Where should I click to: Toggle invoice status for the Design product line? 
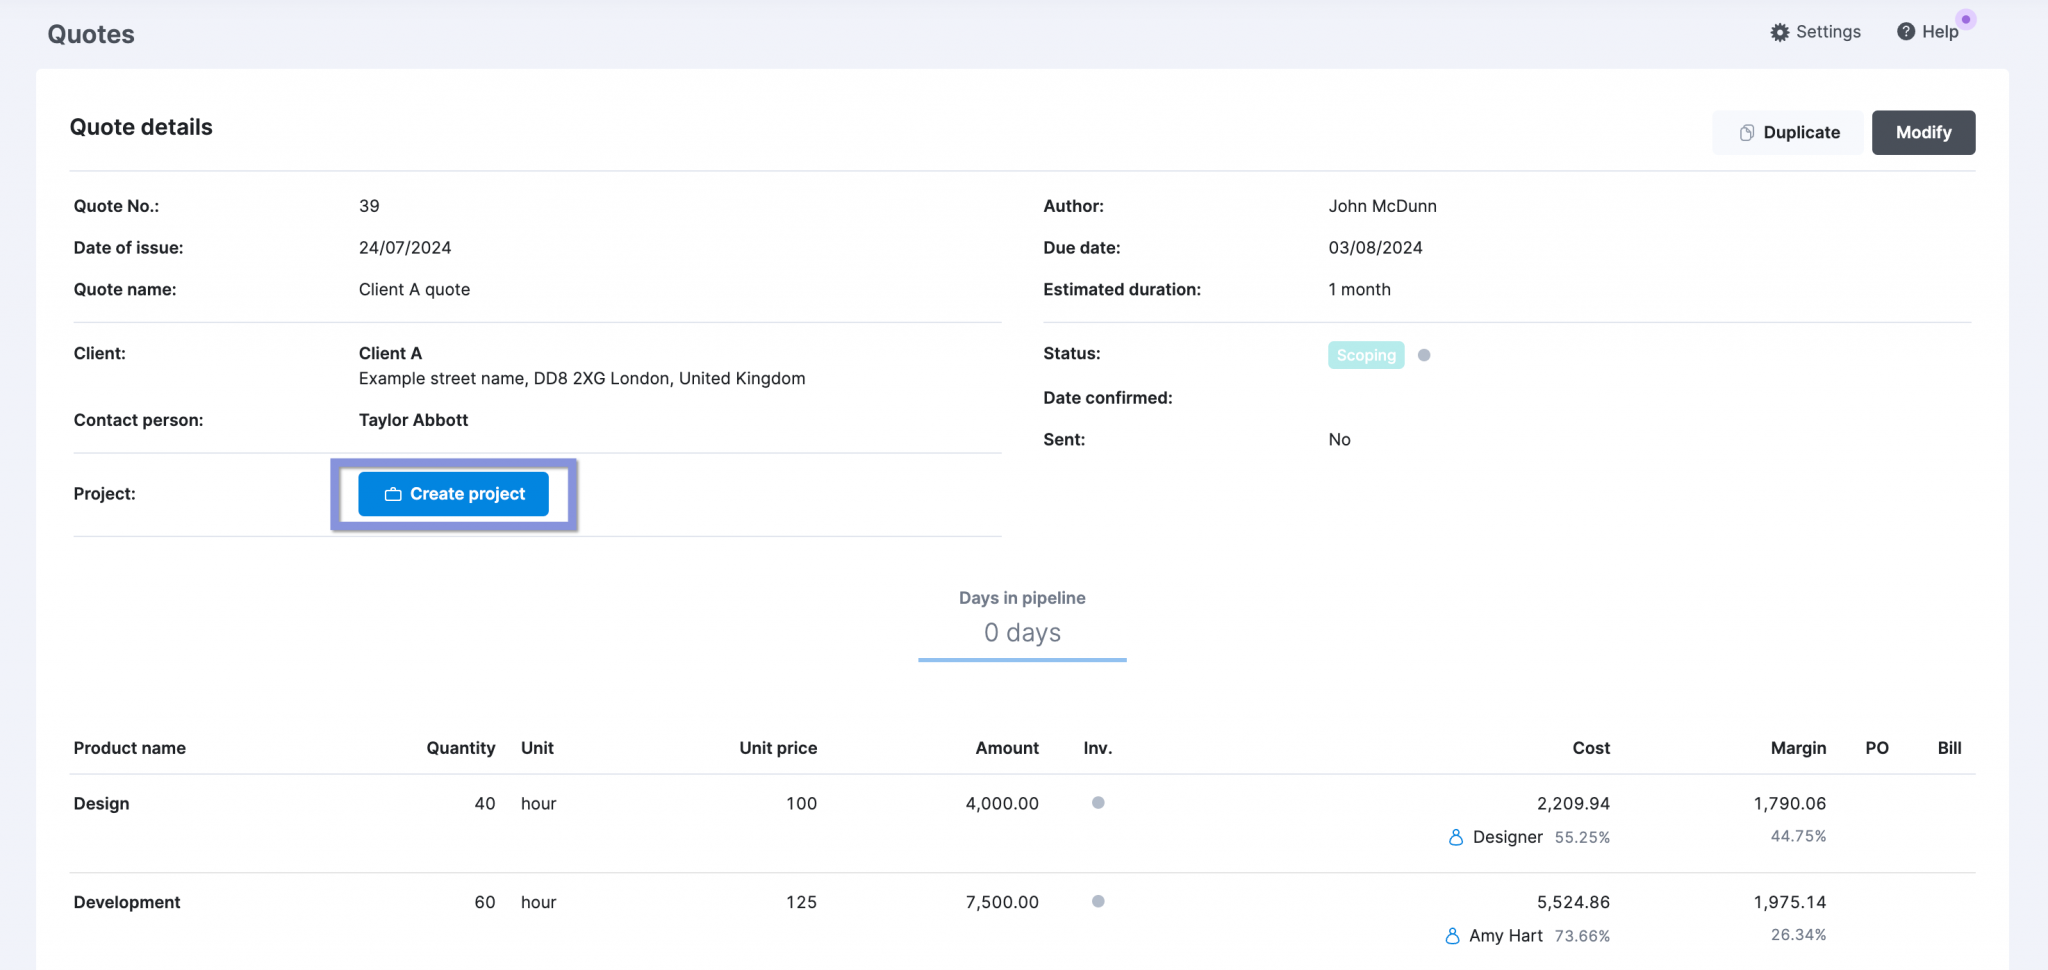pyautogui.click(x=1098, y=802)
